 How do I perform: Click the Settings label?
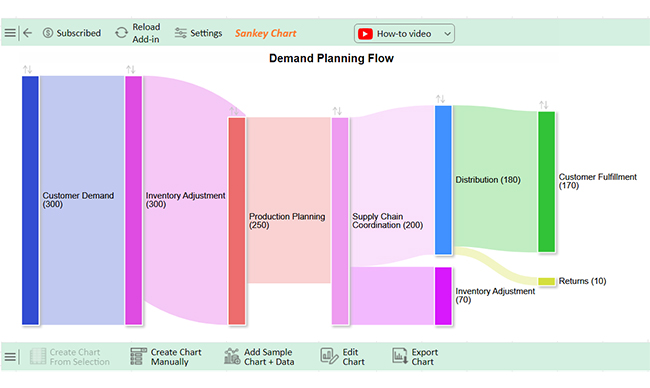click(x=206, y=33)
